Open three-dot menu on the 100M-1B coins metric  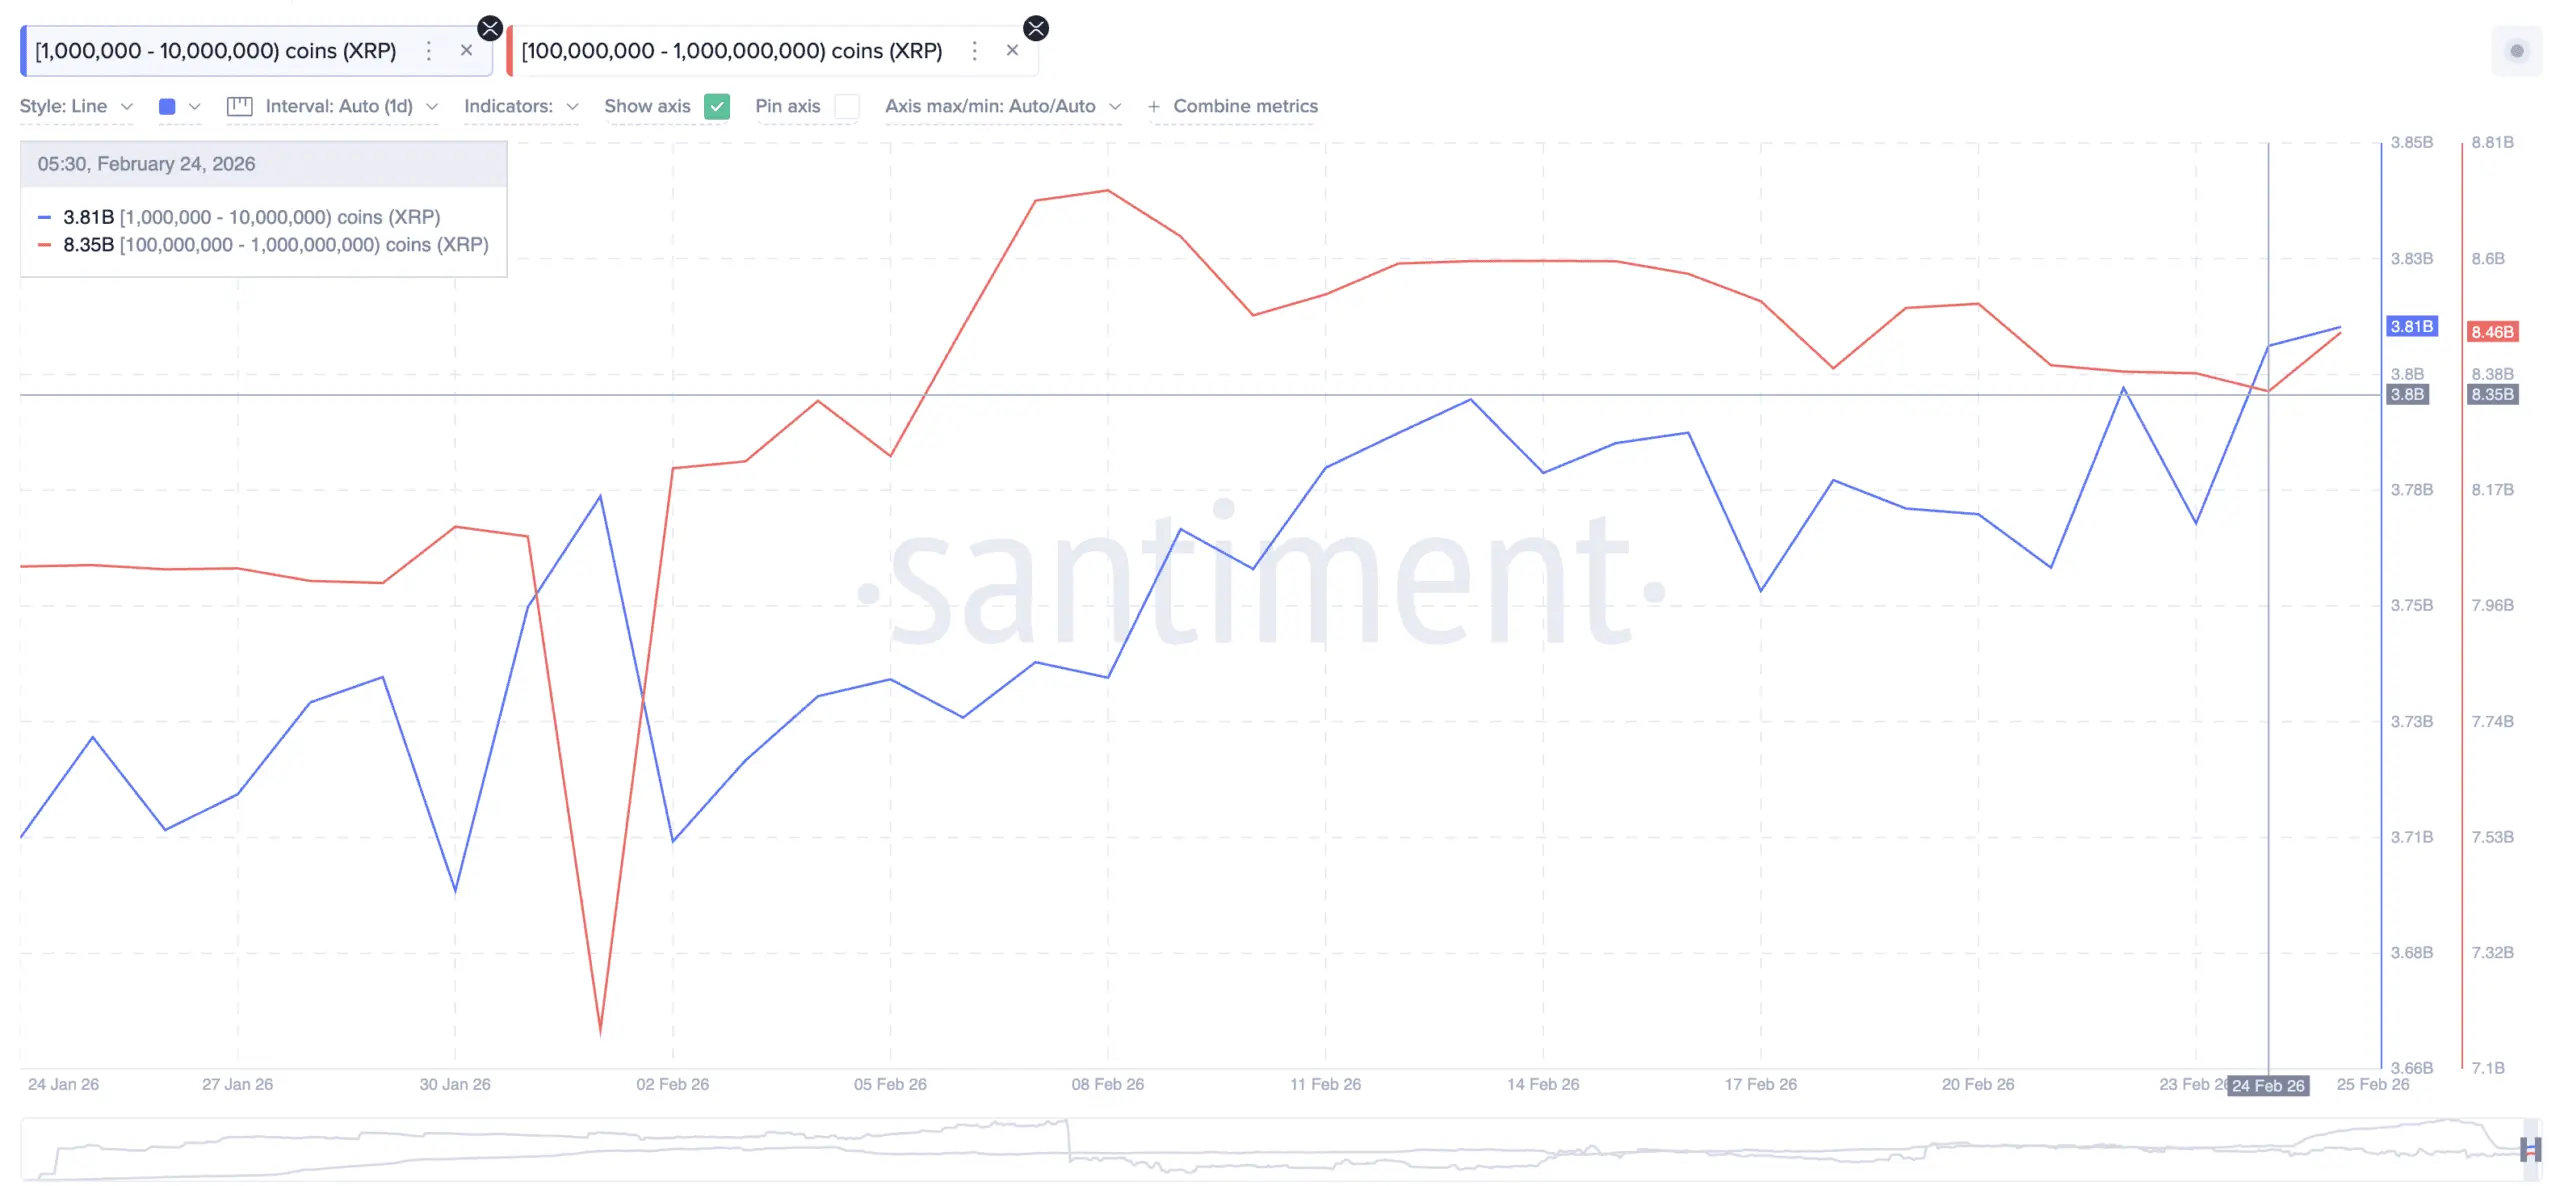[975, 51]
